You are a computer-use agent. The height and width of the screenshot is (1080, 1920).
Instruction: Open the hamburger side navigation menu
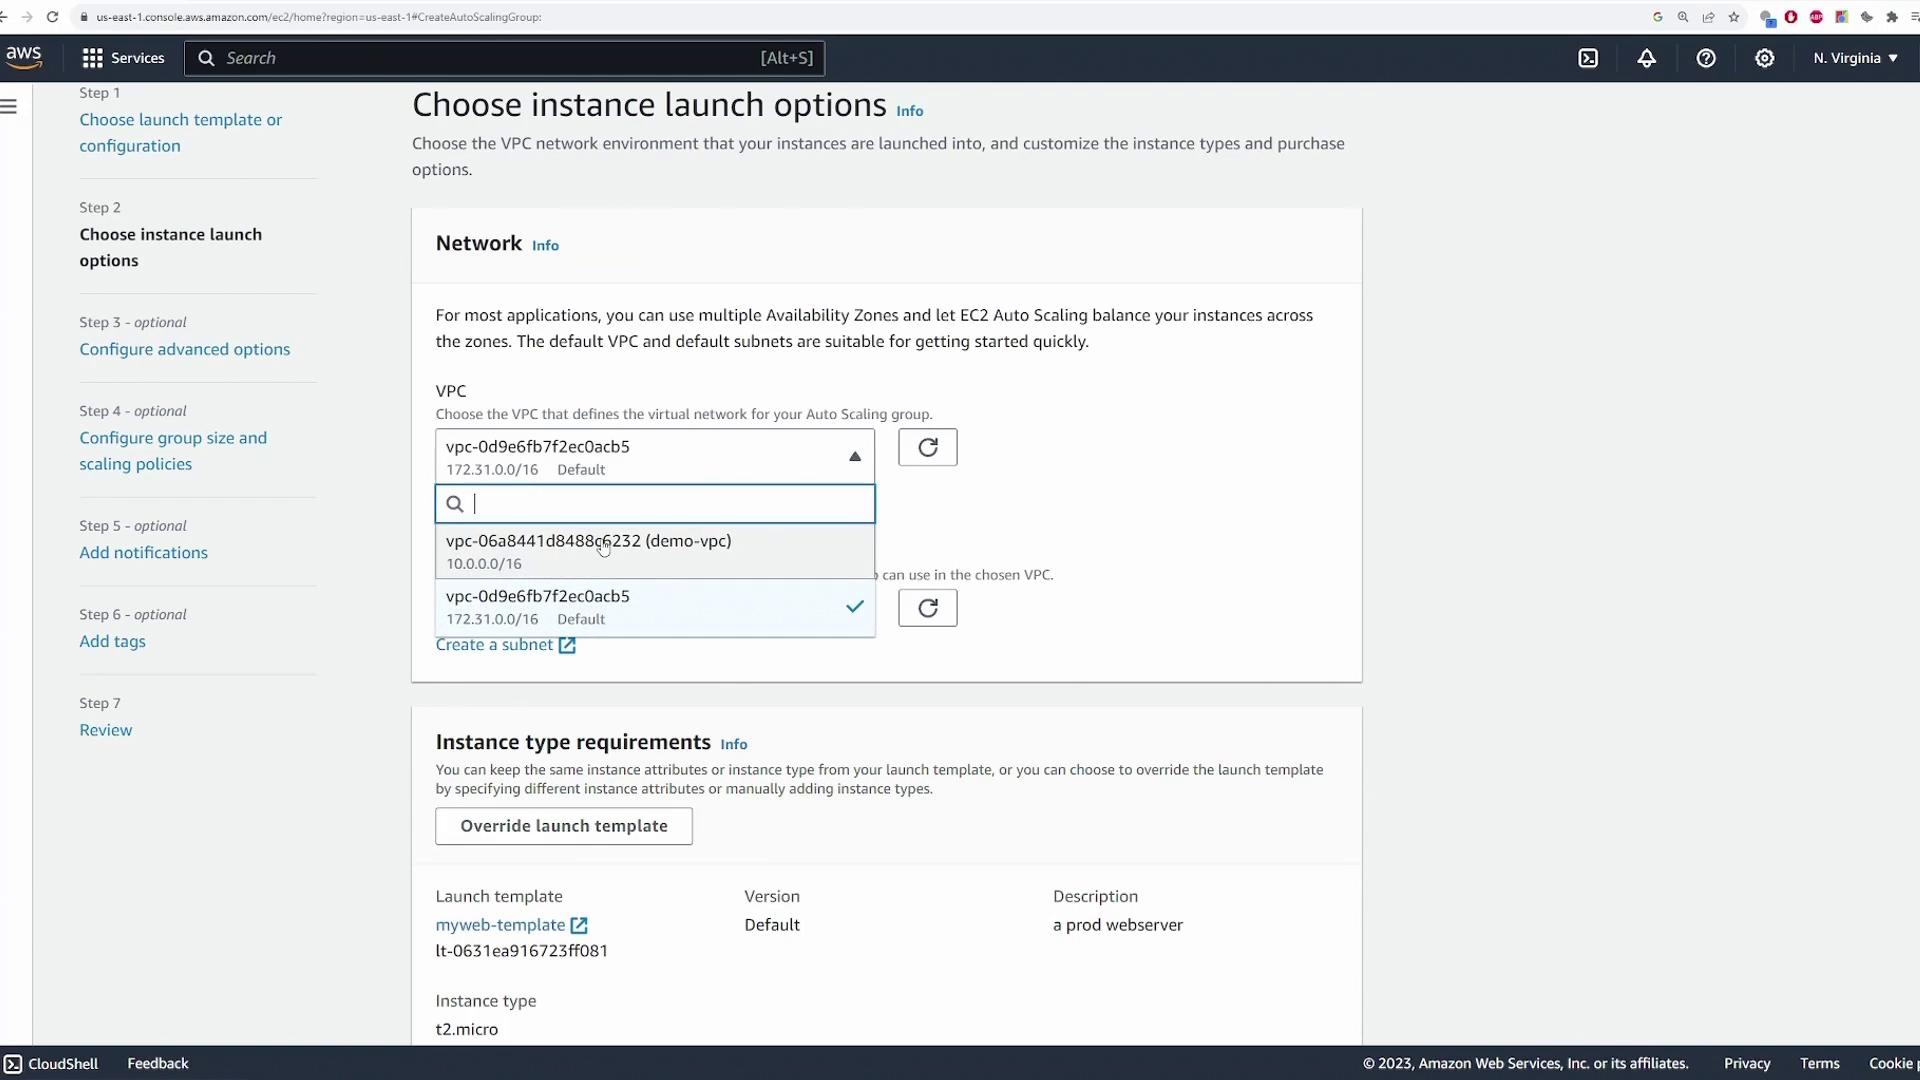click(x=9, y=106)
